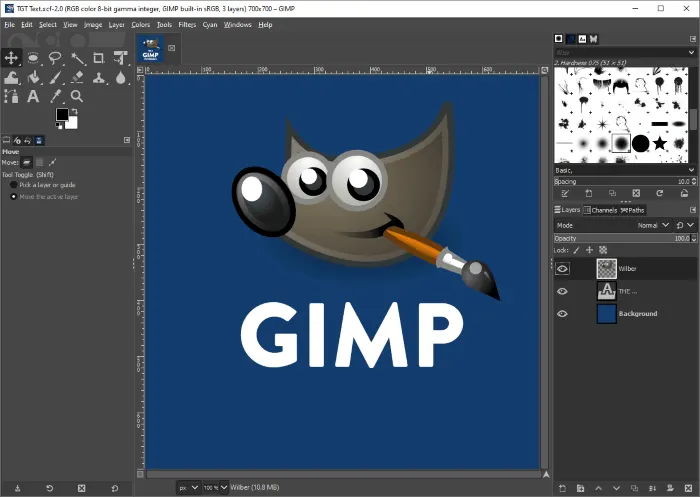Screen dimensions: 700x497
Task: Select the Paths tool
Action: (x=11, y=96)
